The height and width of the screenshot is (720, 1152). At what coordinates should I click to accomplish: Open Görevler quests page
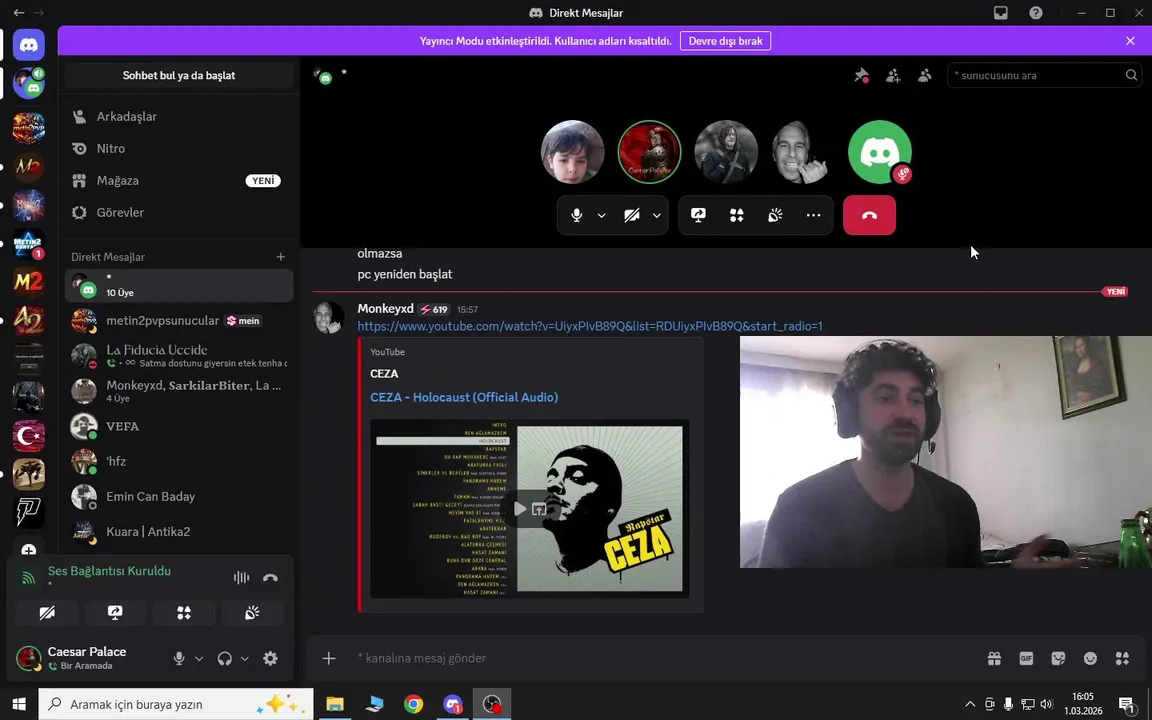point(179,212)
